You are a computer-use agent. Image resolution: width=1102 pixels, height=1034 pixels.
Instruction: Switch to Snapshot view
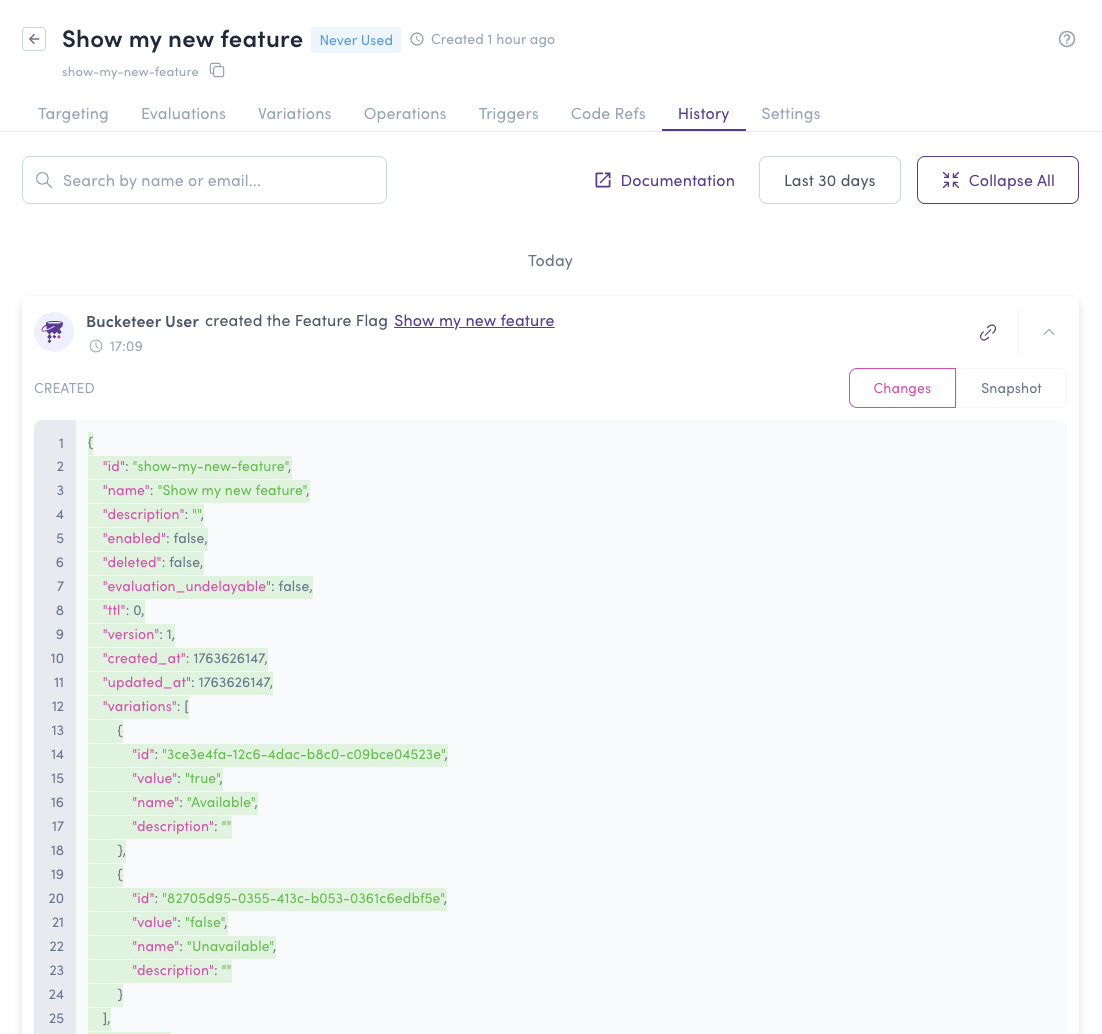[1011, 388]
